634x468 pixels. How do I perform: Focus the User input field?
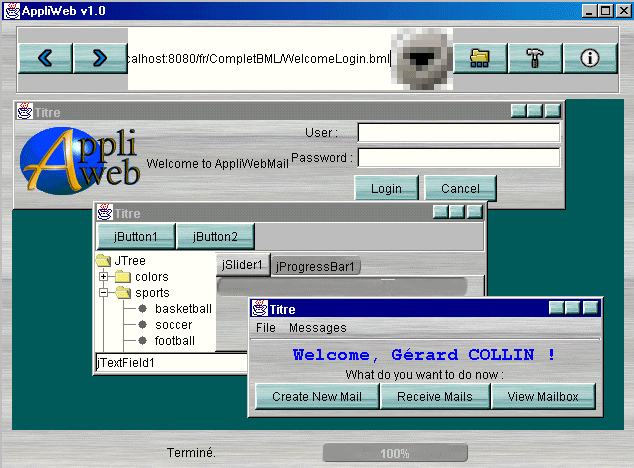459,133
